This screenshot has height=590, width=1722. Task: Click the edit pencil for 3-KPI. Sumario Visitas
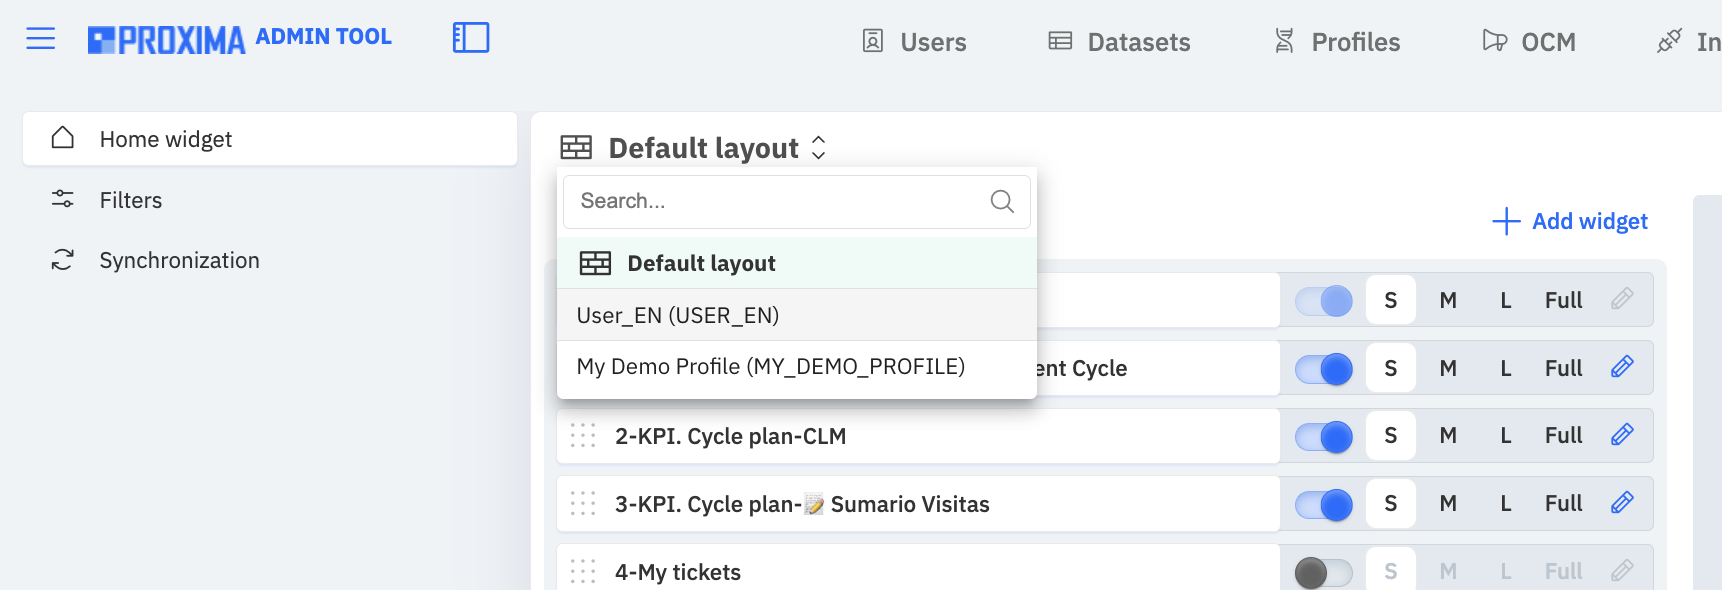[1622, 503]
